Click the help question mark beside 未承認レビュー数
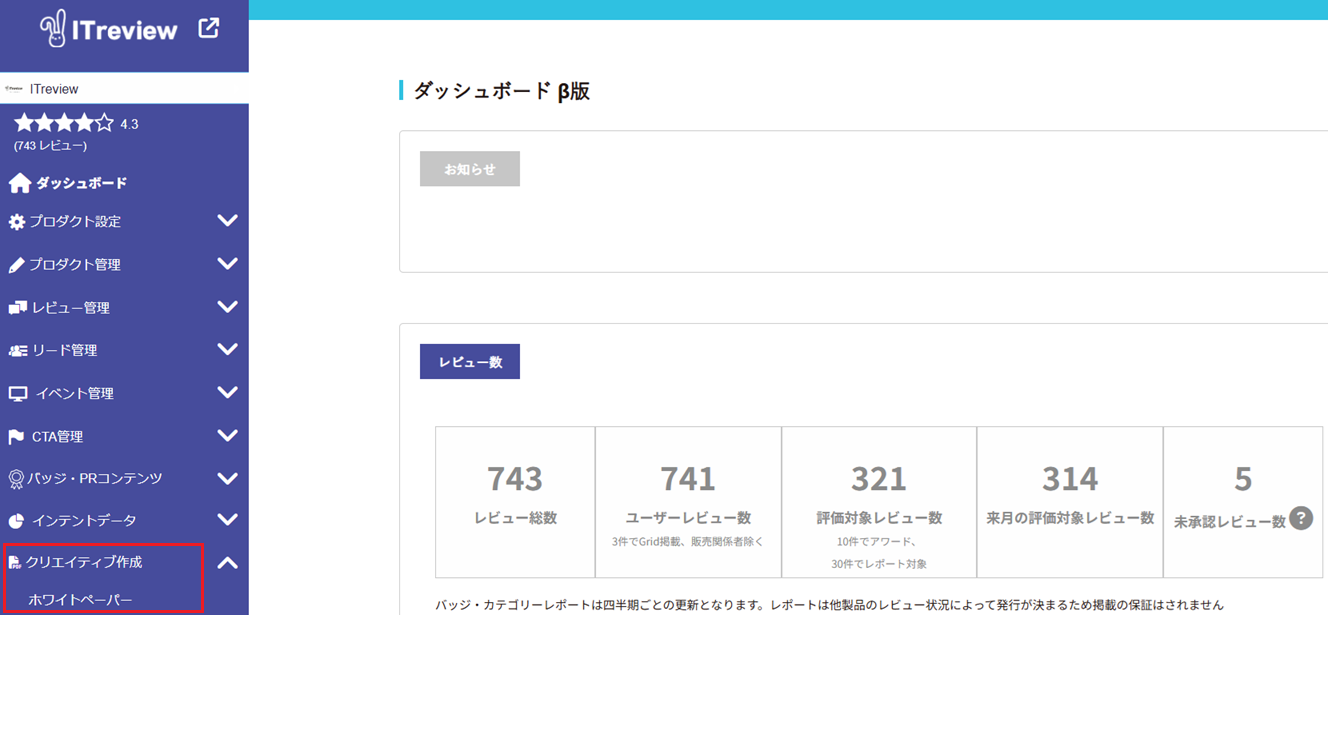Viewport: 1344px width, 733px height. (x=1300, y=518)
